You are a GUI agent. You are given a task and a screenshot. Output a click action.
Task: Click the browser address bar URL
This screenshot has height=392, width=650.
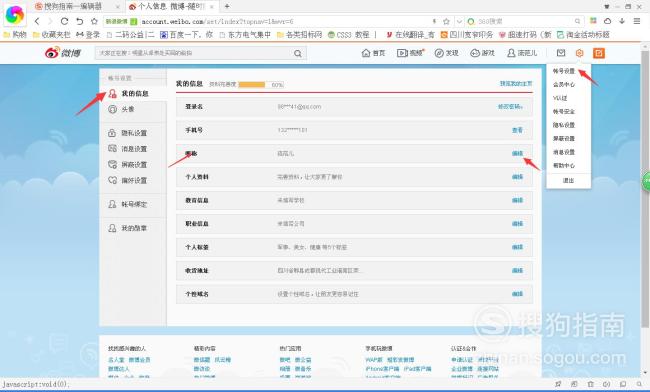217,21
